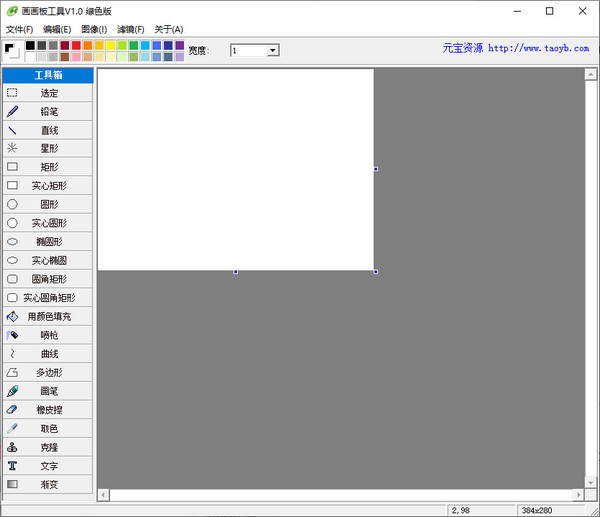
Task: Choose the 用颜色填充 paint bucket tool
Action: 48,316
